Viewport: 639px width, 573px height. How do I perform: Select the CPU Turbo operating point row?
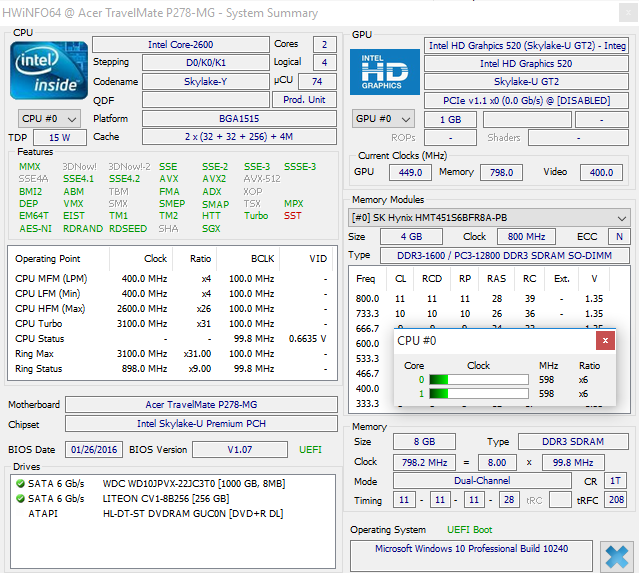pos(172,324)
